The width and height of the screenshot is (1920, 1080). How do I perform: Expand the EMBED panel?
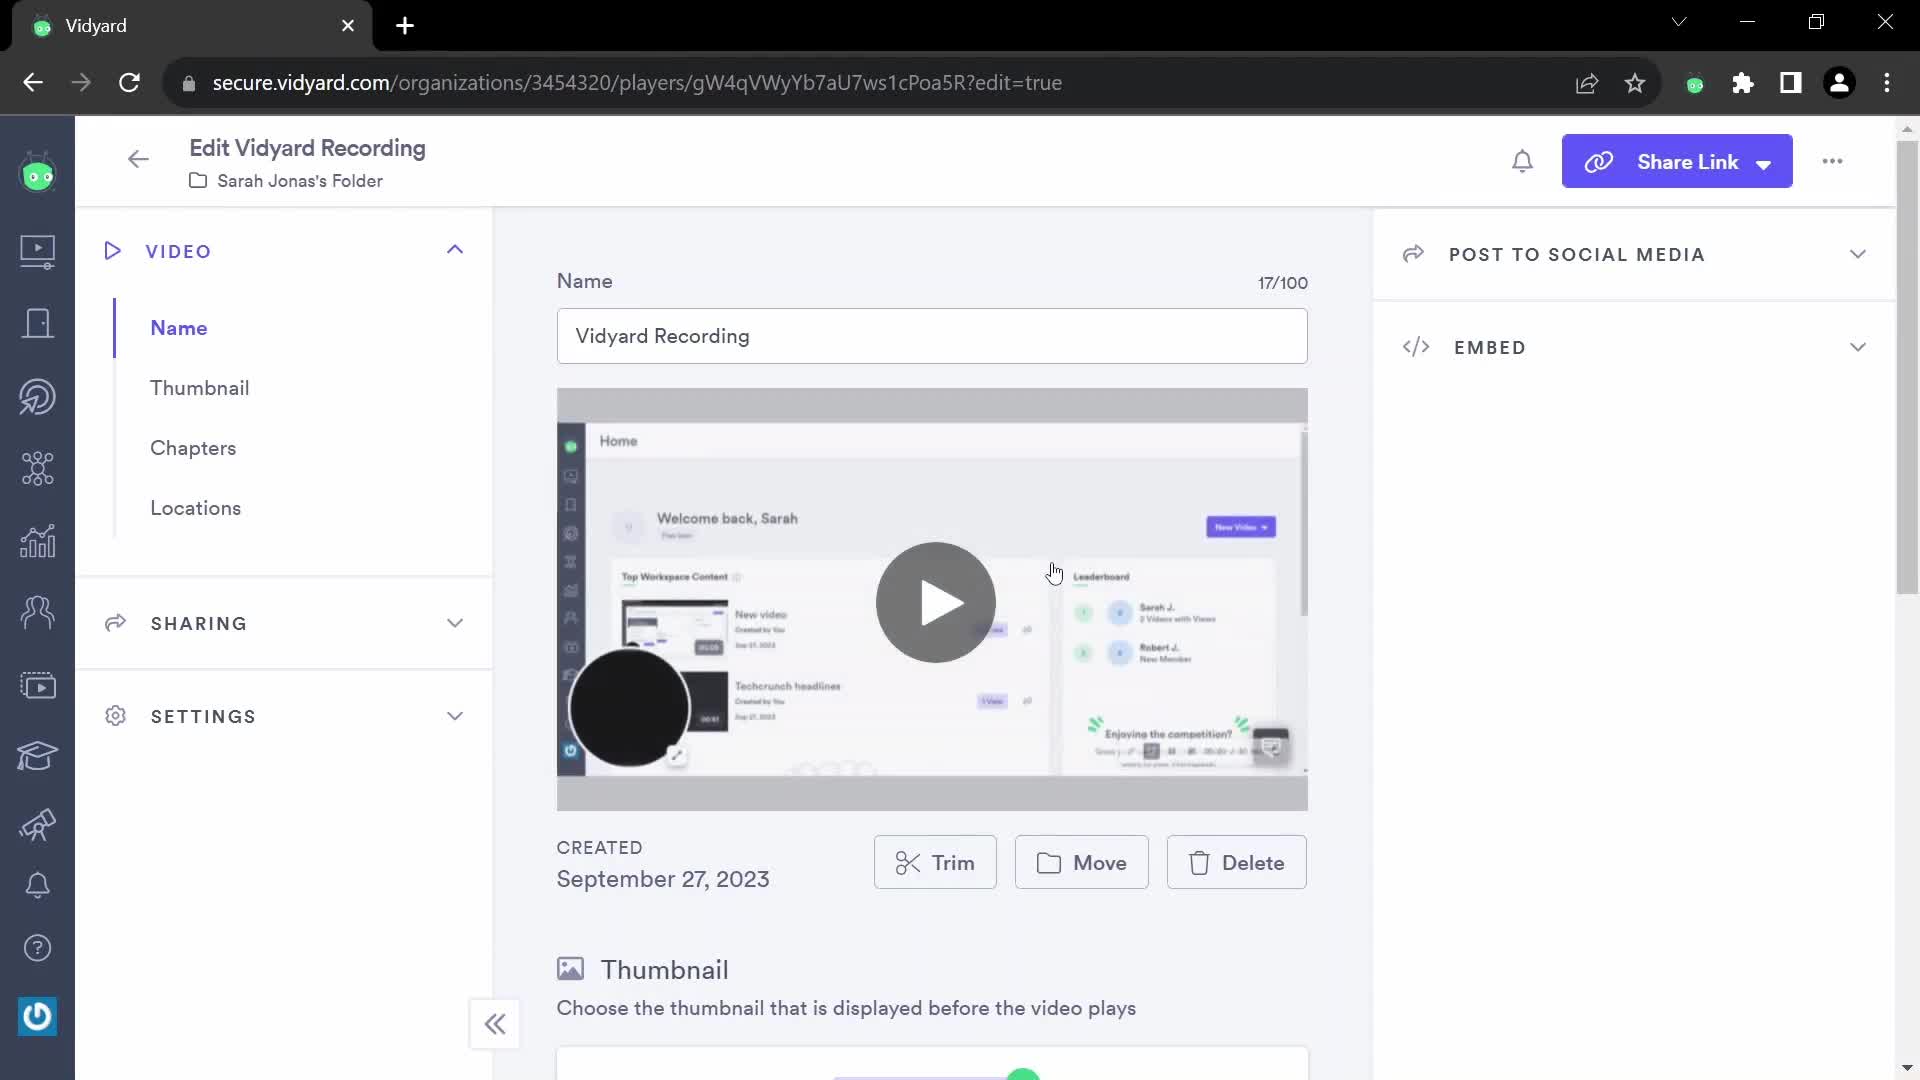click(1858, 347)
